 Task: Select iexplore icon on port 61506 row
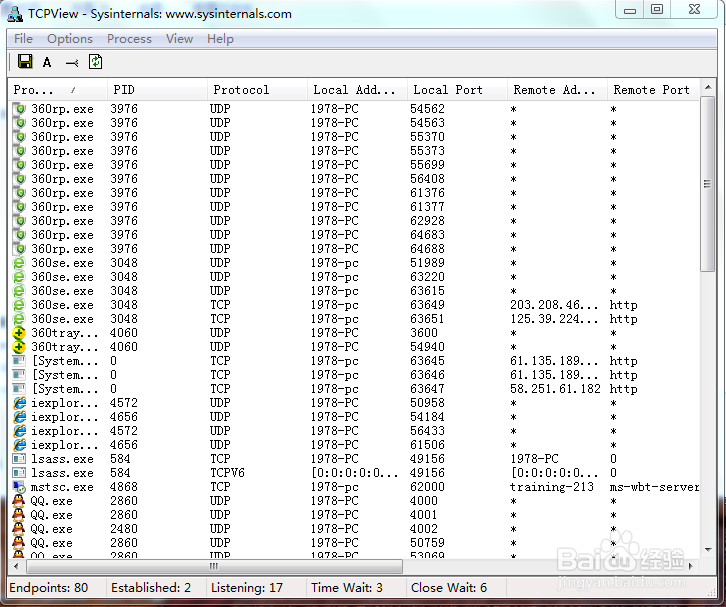(x=19, y=445)
